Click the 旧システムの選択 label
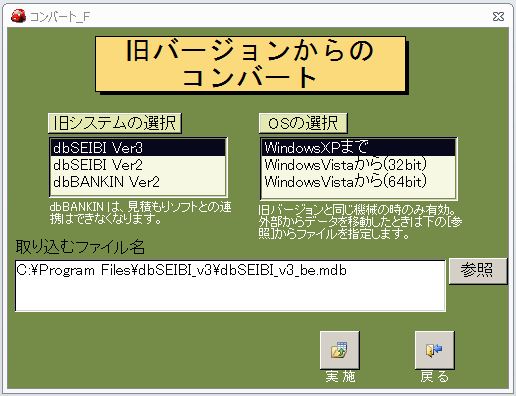 click(115, 123)
